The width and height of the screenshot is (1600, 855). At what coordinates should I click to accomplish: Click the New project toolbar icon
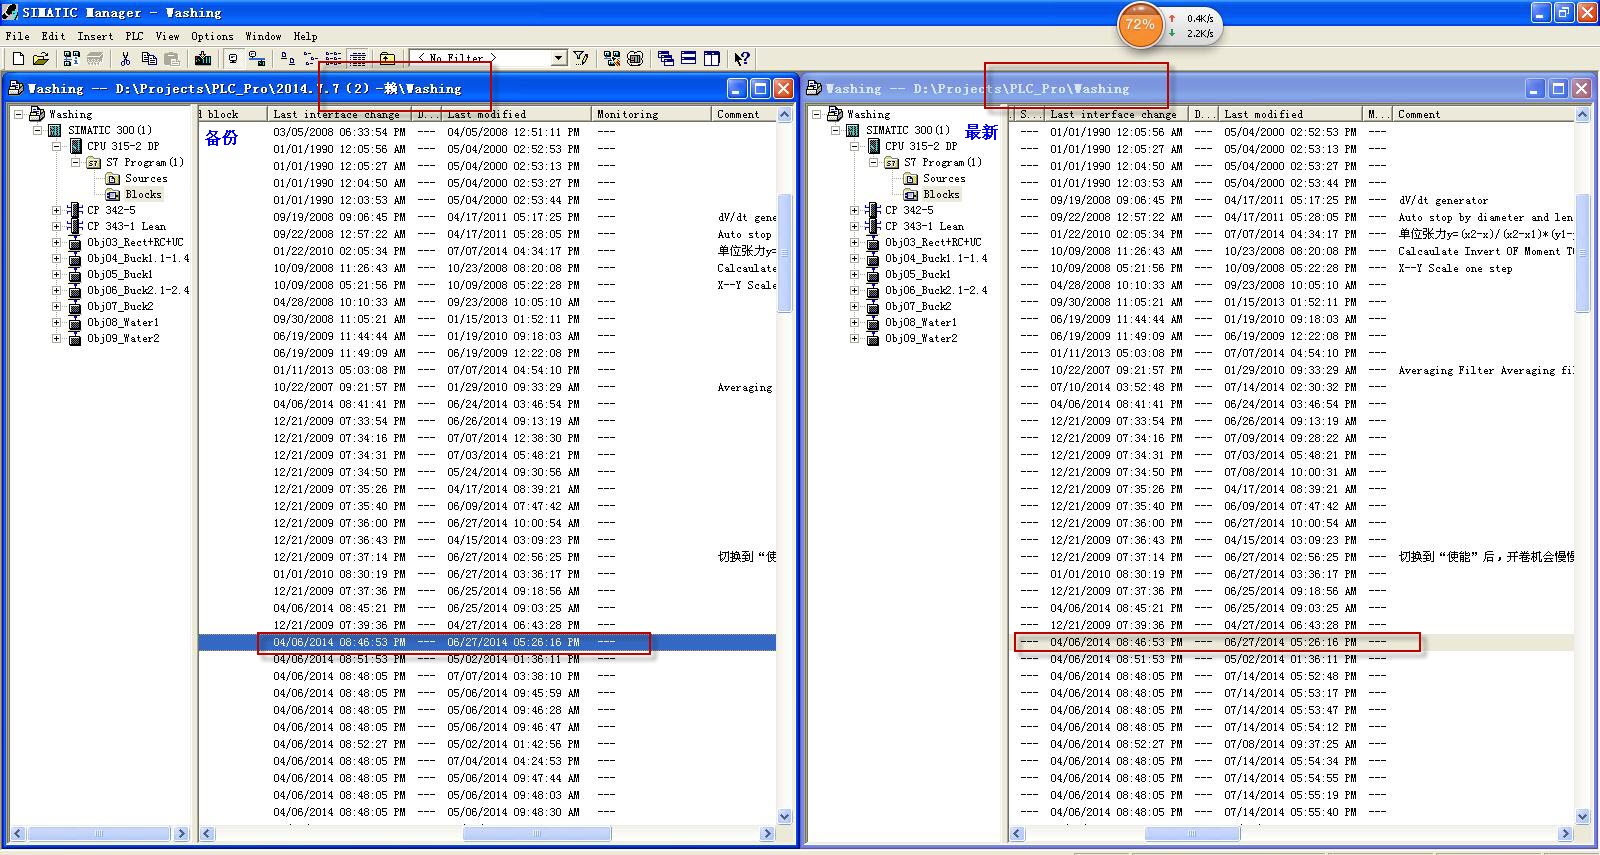[18, 59]
